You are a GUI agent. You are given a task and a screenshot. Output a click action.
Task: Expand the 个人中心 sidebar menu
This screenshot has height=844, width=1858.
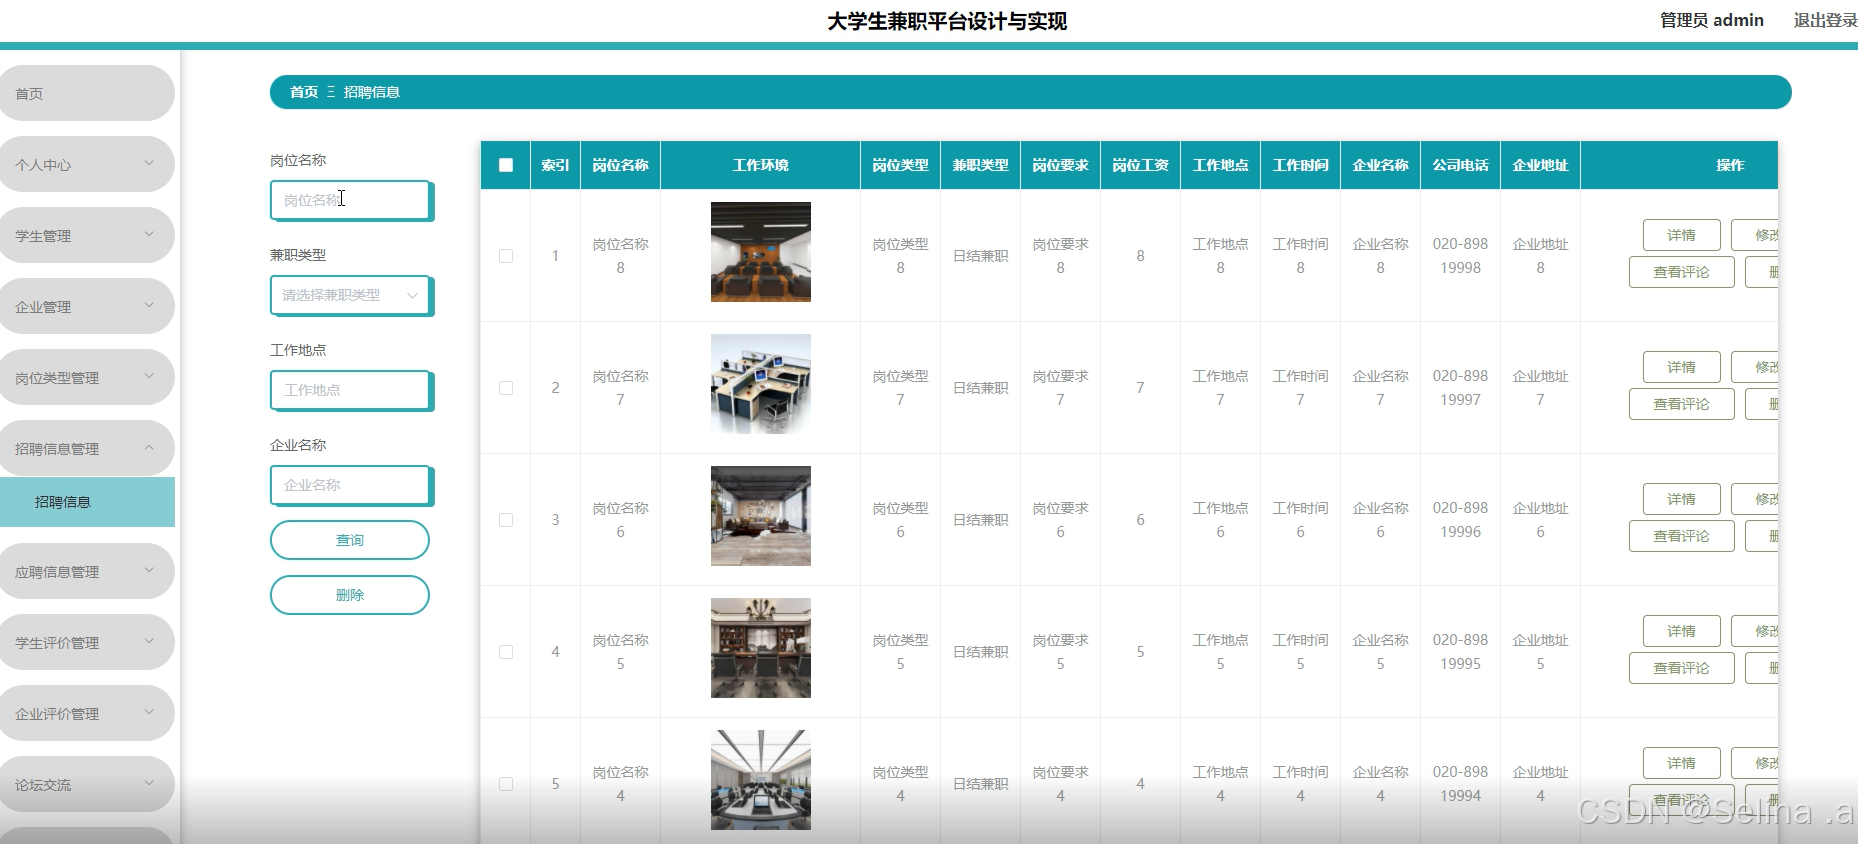87,164
